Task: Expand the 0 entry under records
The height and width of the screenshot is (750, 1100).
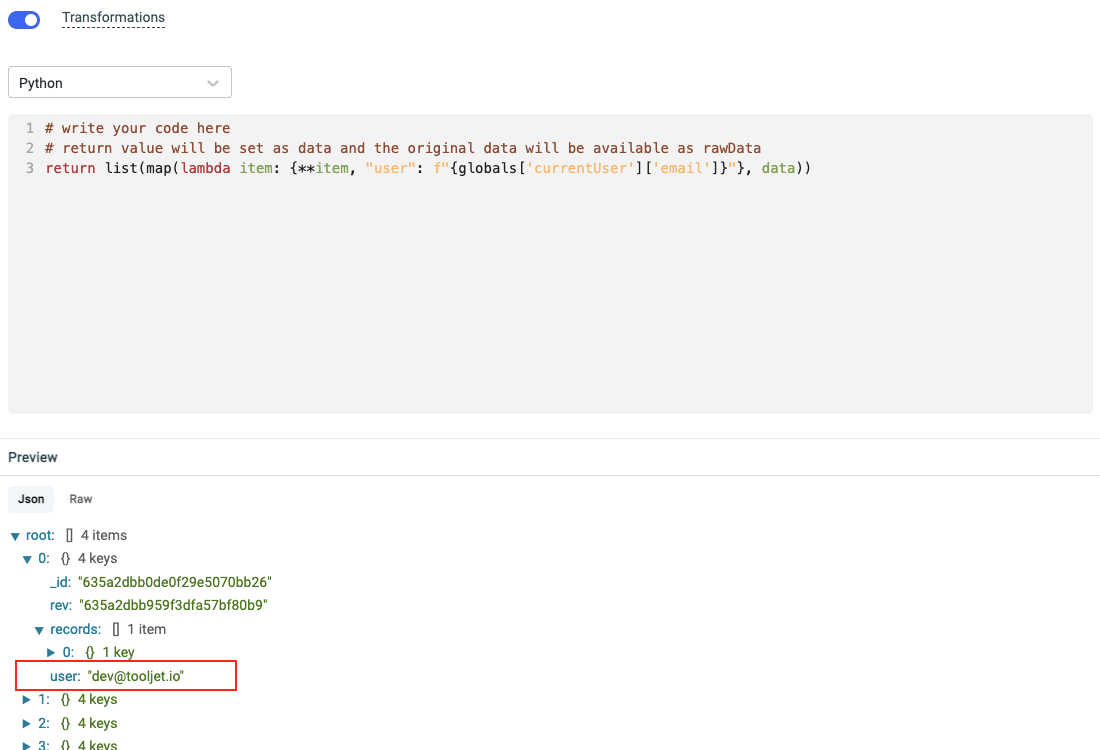Action: [x=52, y=653]
